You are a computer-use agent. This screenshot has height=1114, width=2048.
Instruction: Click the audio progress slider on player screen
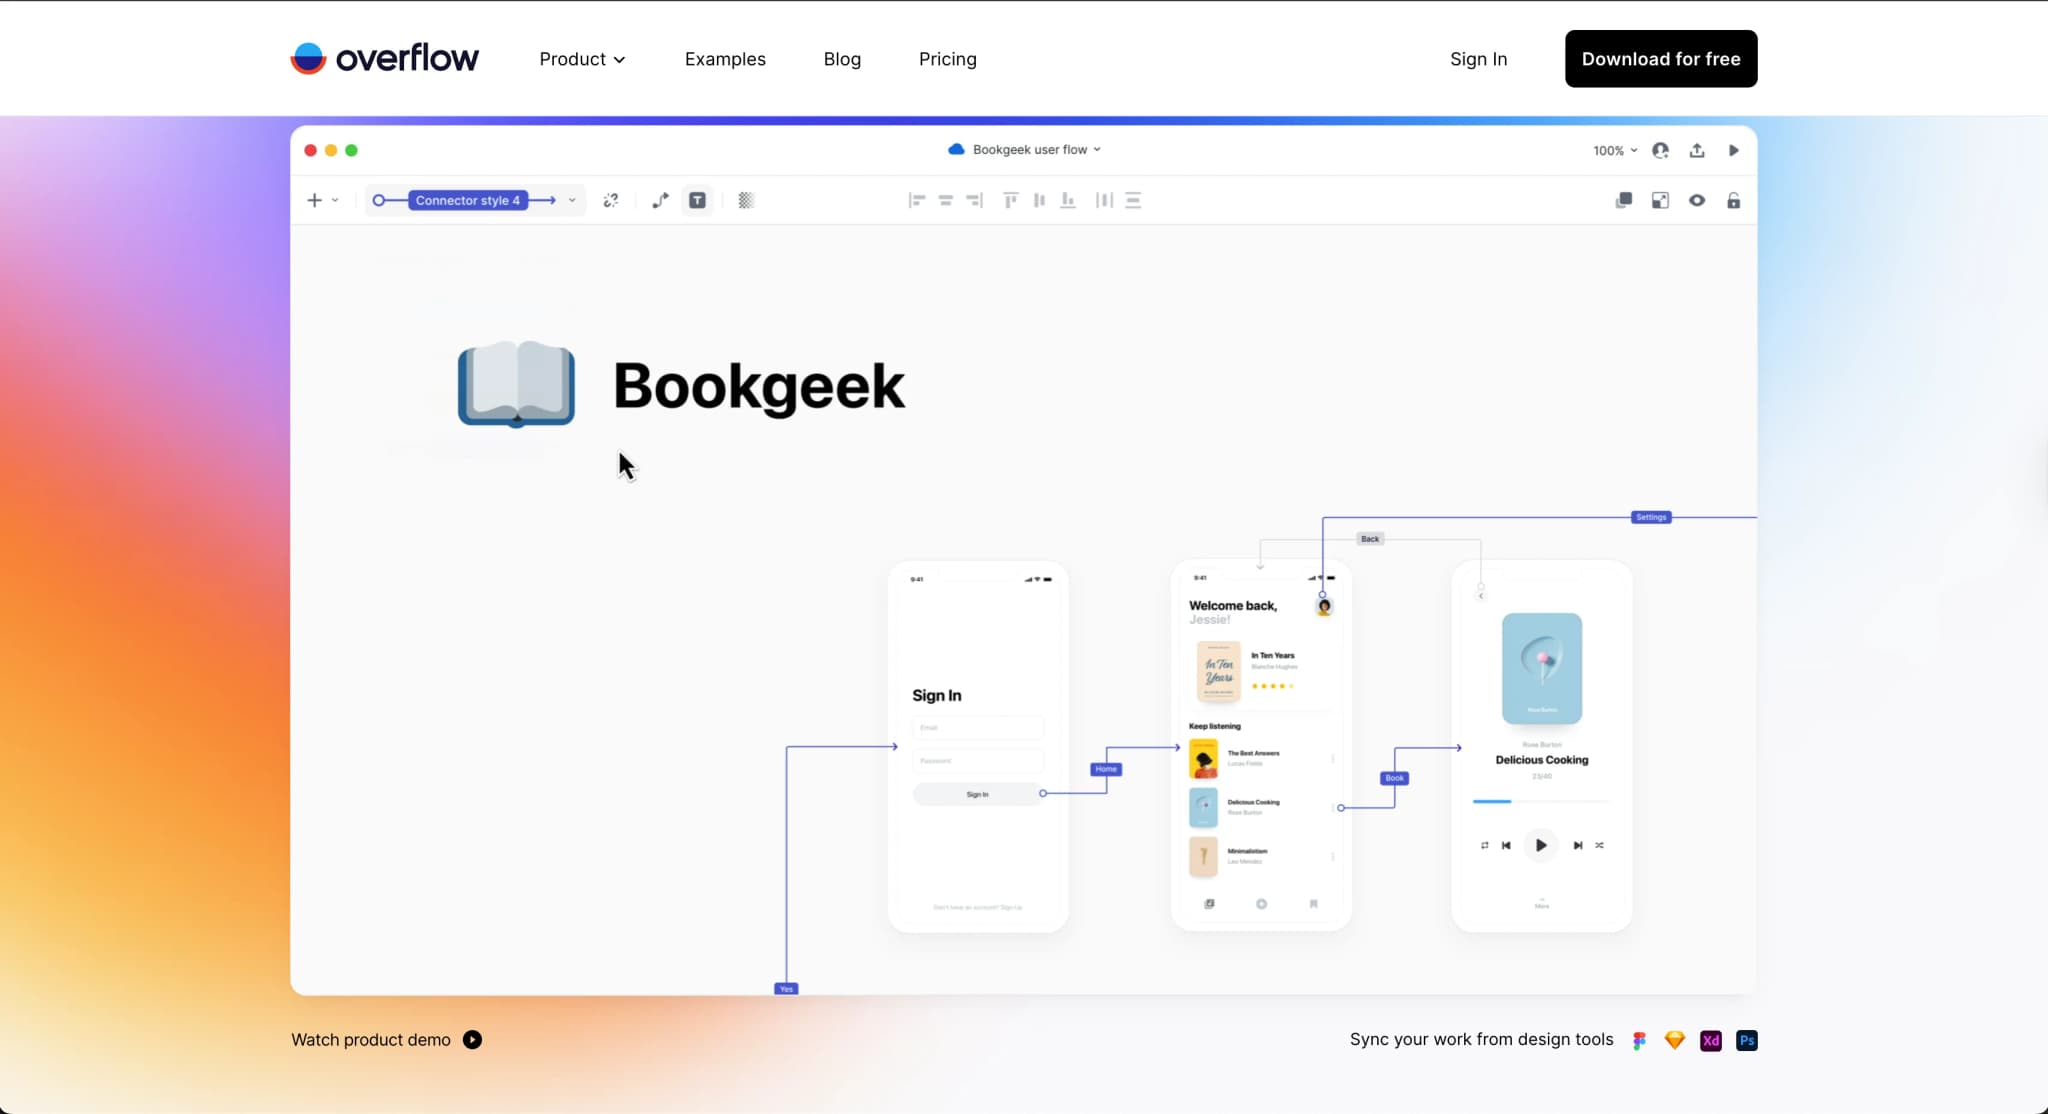click(1541, 801)
